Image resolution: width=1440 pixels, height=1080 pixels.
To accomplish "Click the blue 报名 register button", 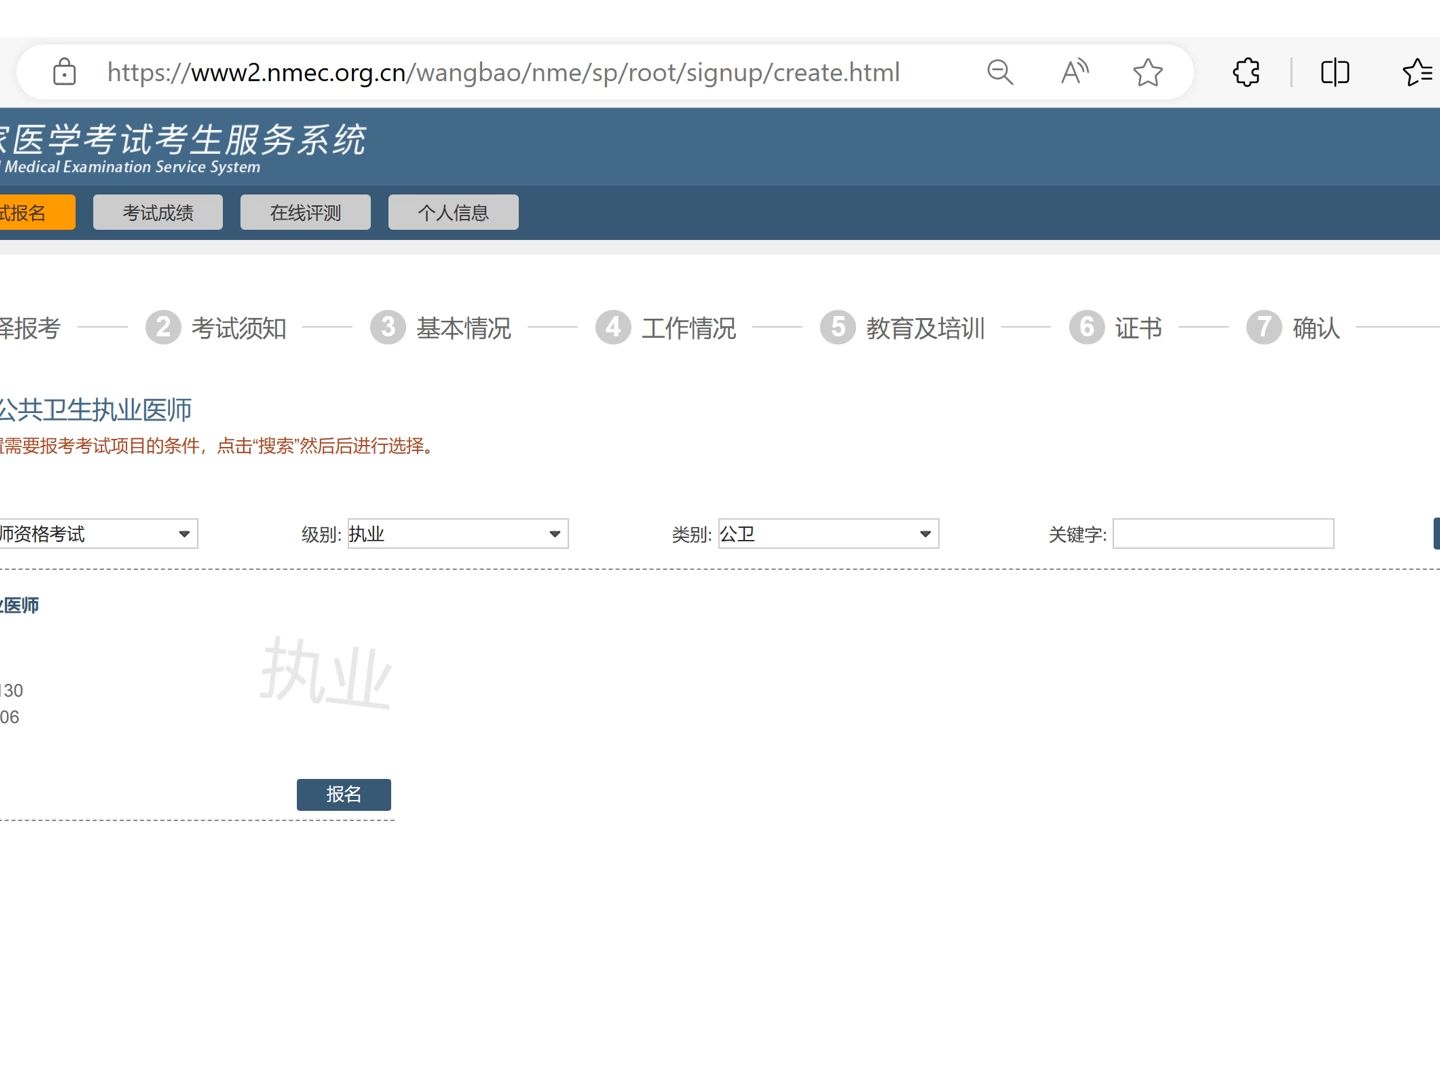I will tap(344, 794).
